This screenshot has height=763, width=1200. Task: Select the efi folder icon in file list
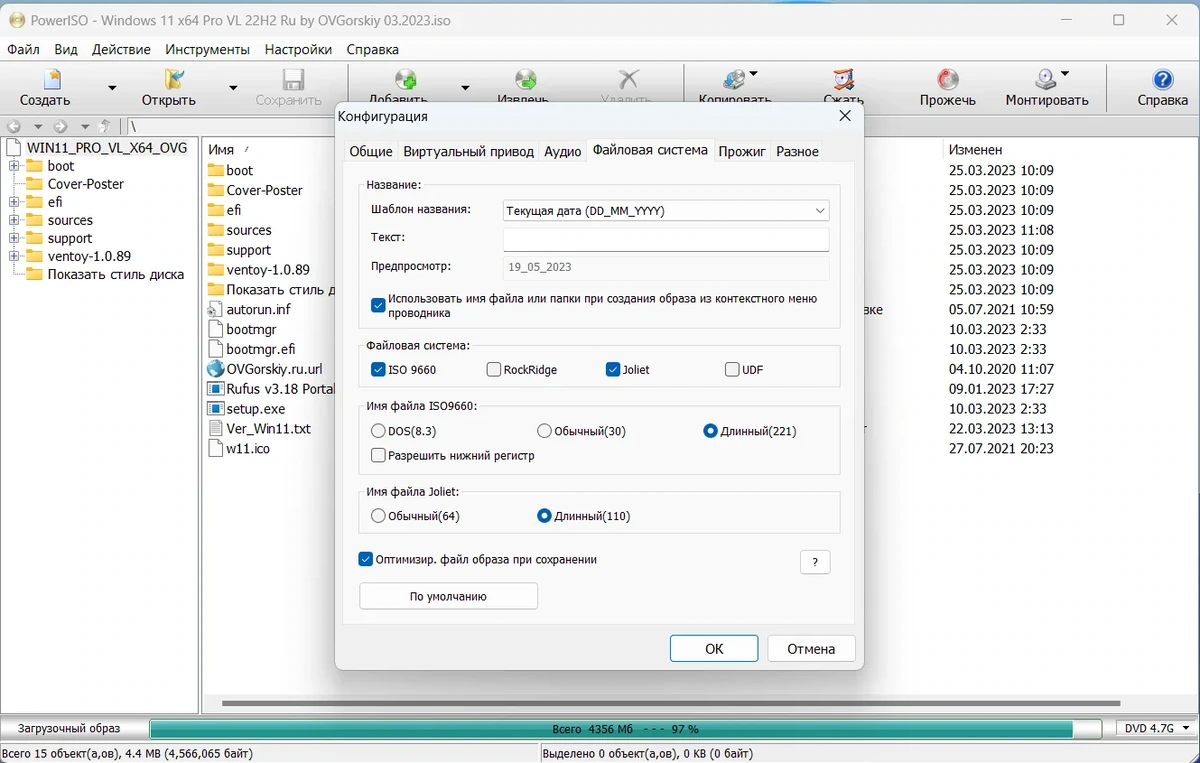click(215, 210)
